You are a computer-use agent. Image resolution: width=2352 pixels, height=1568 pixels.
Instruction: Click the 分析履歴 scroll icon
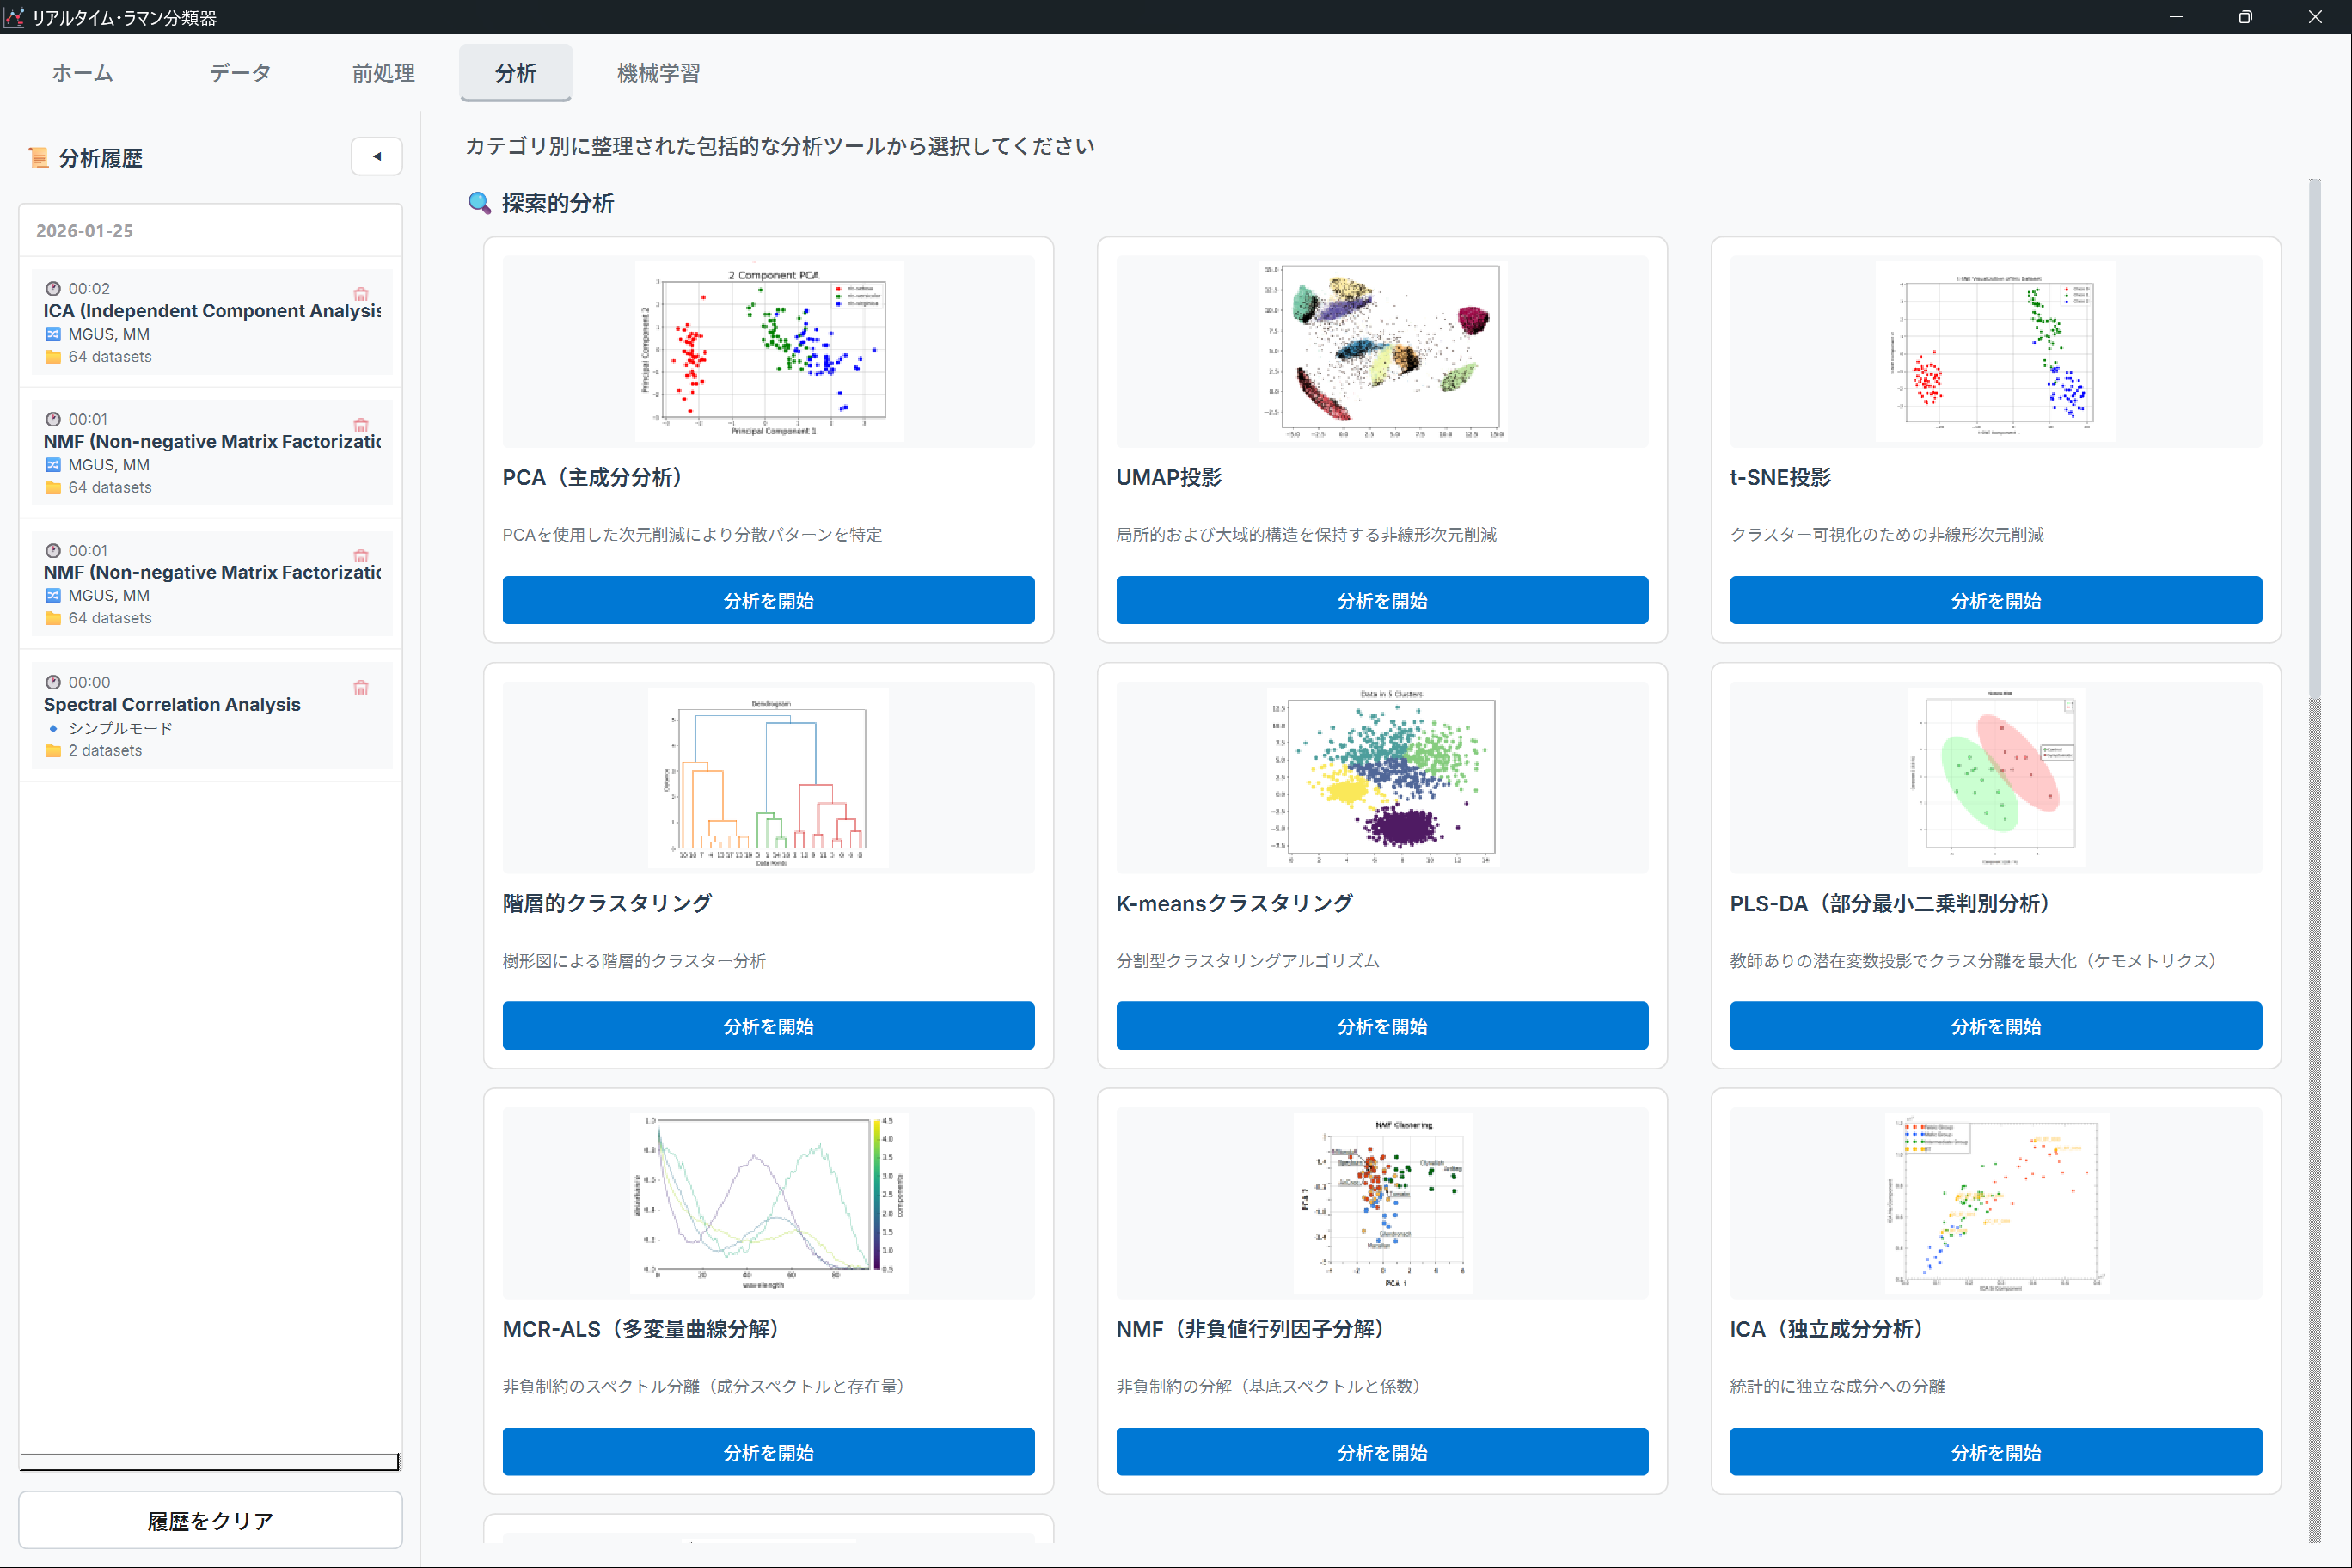[x=38, y=158]
